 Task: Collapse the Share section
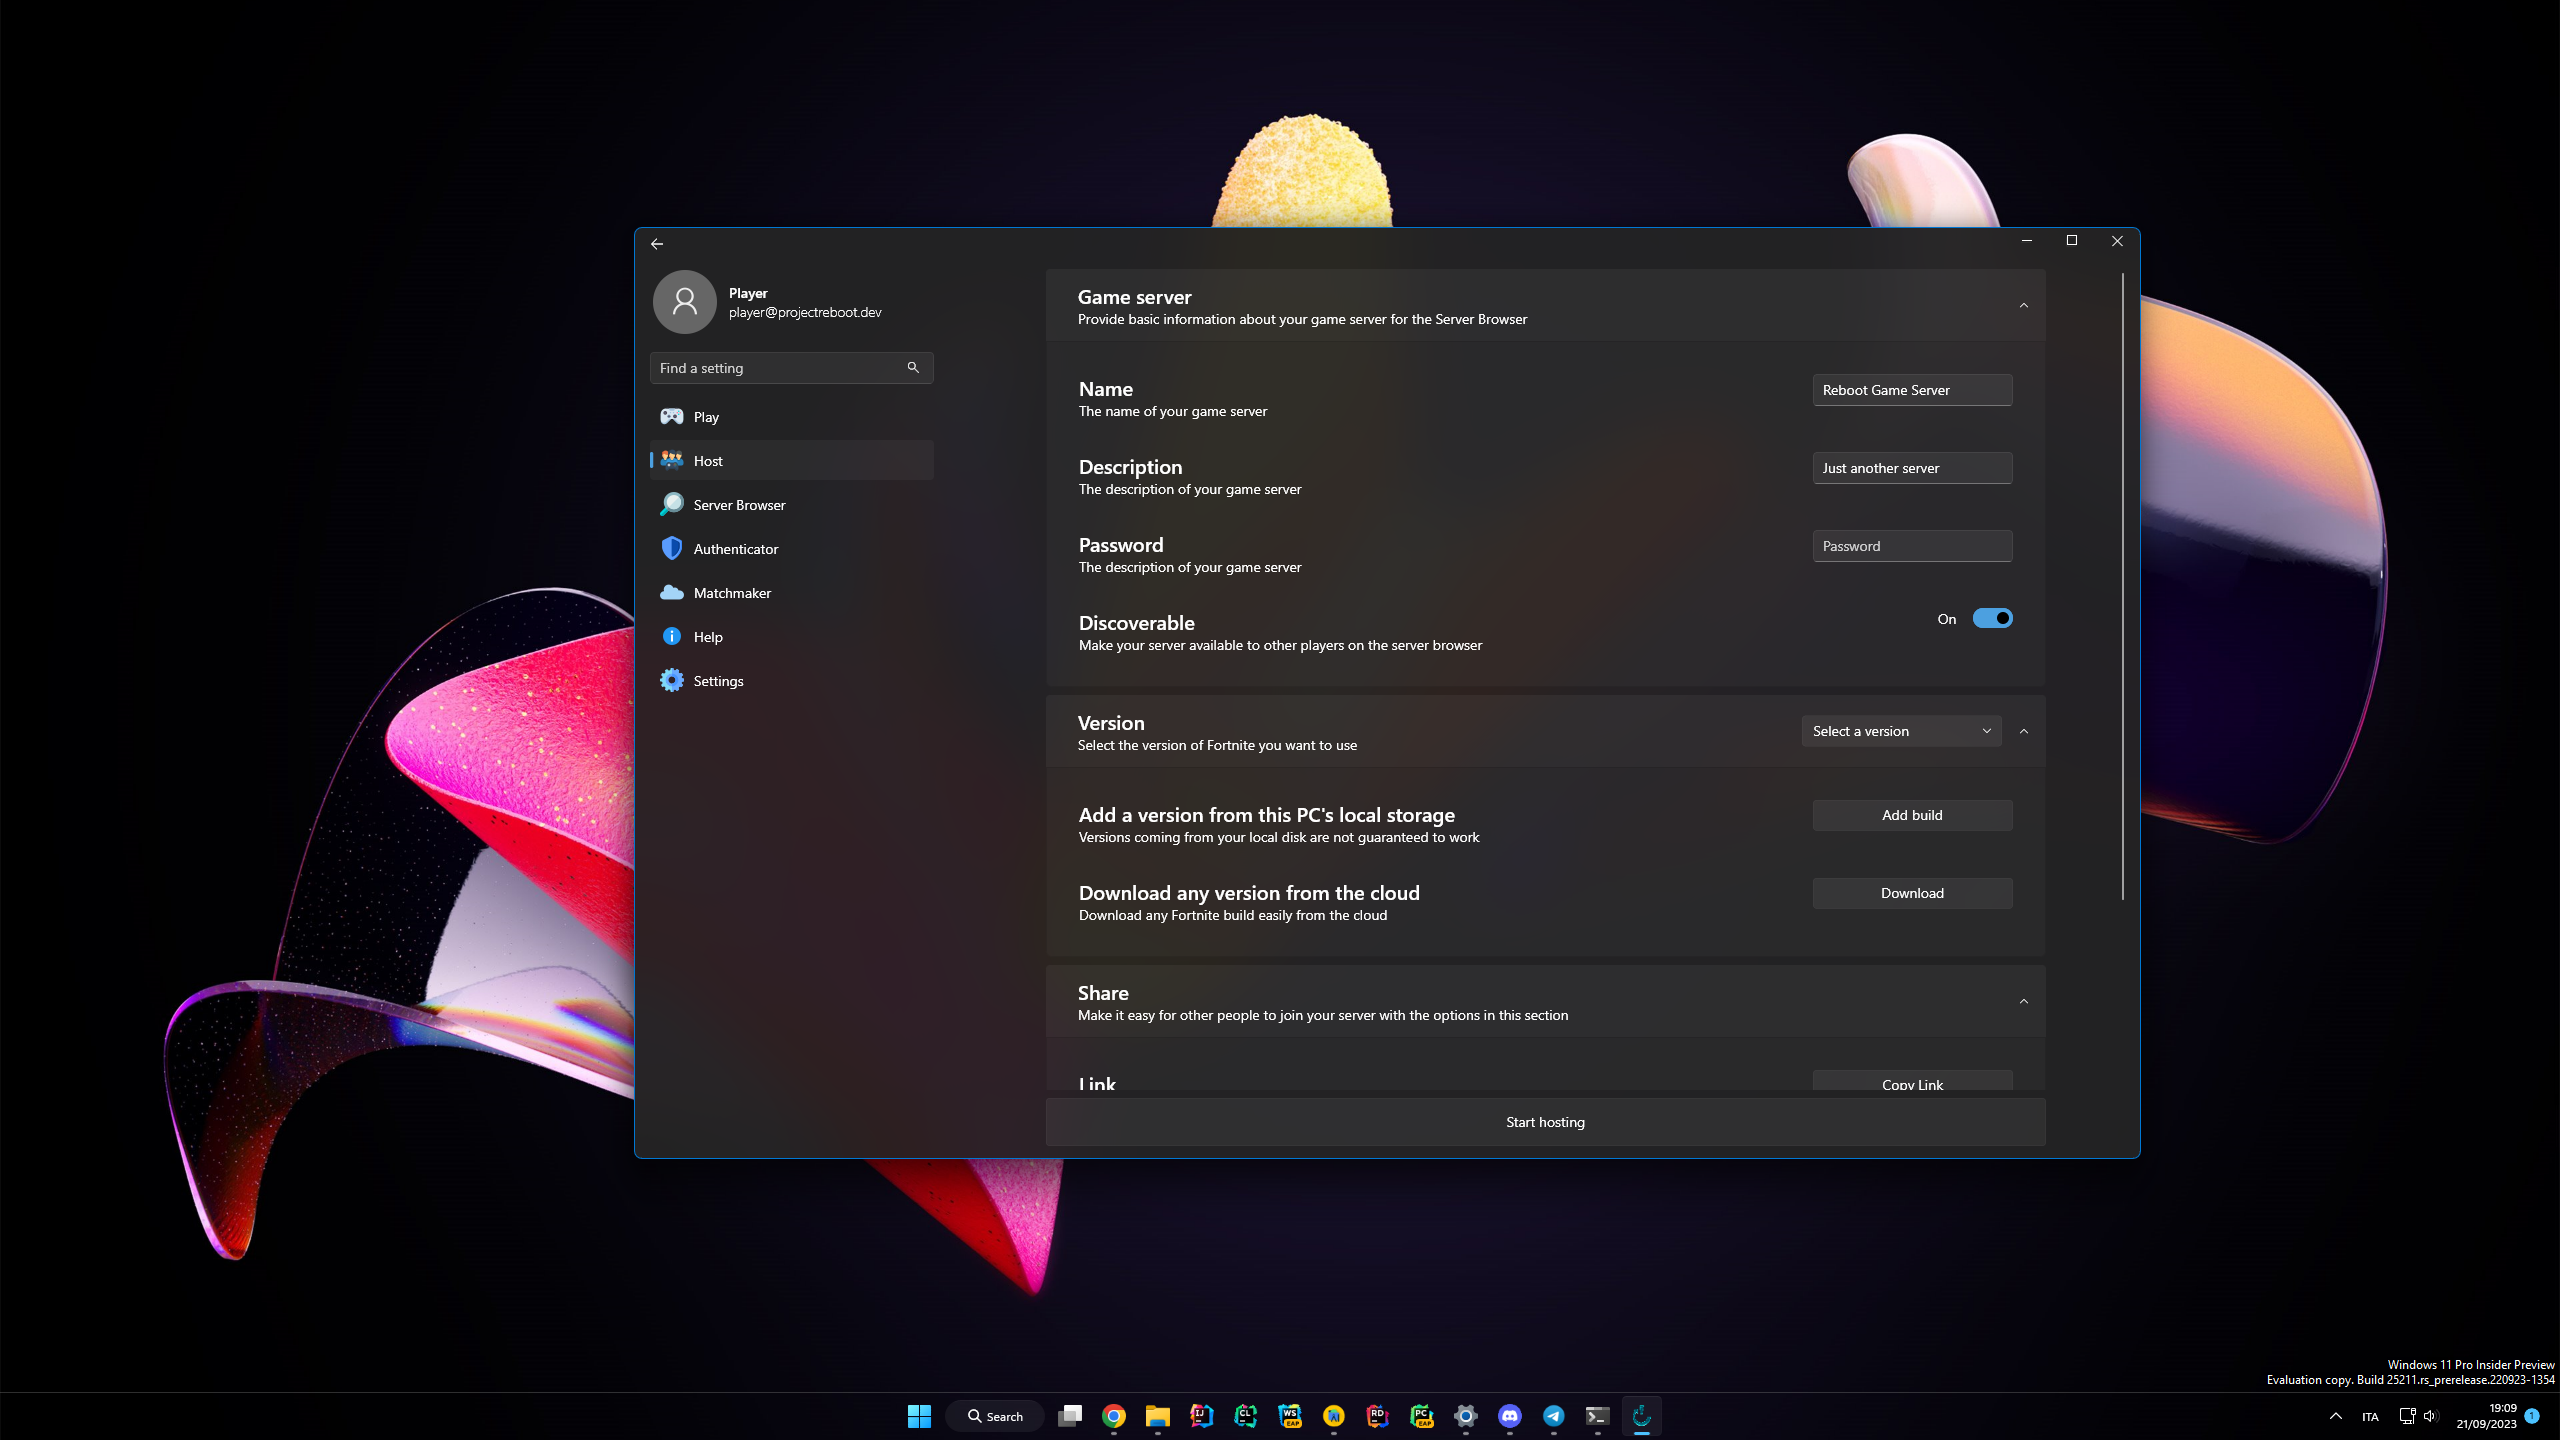(2023, 1000)
